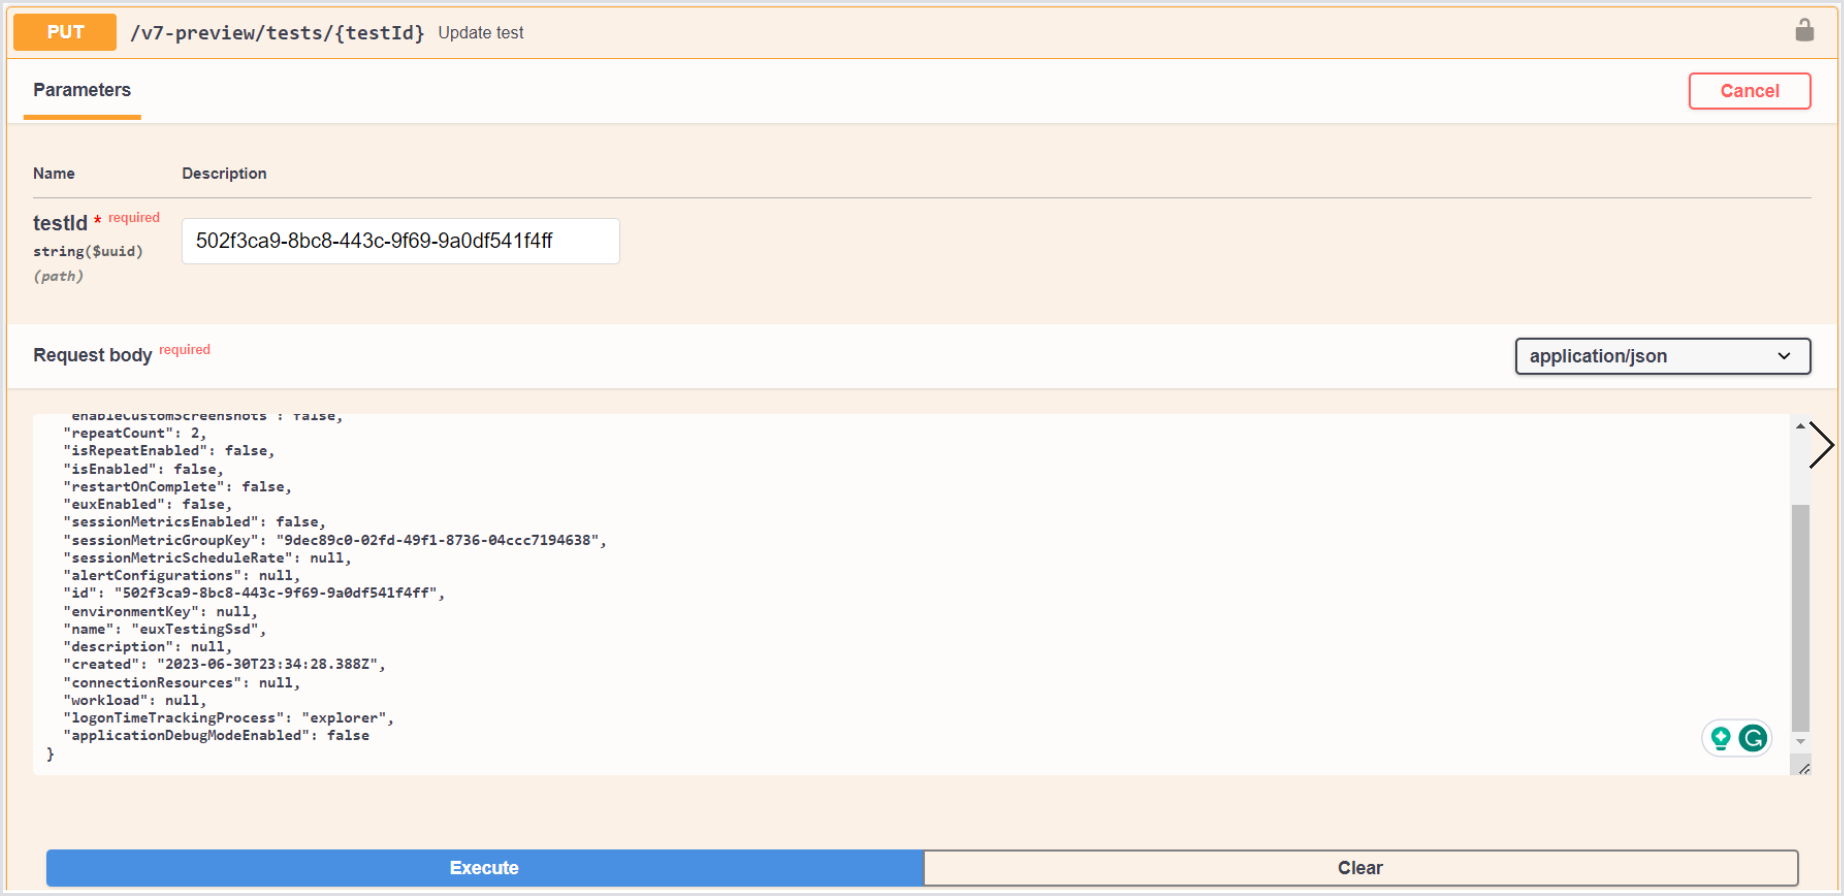
Task: Open the application/json content type dropdown
Action: click(1662, 356)
